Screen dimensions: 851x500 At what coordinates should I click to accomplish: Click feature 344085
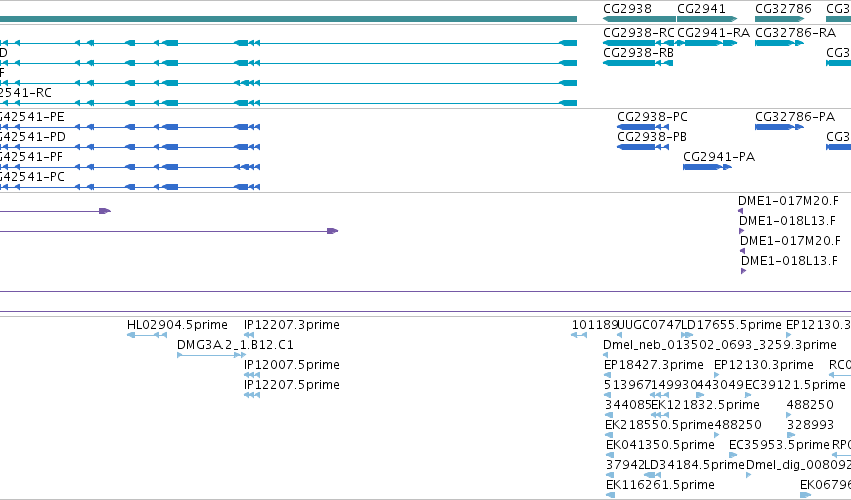[628, 405]
